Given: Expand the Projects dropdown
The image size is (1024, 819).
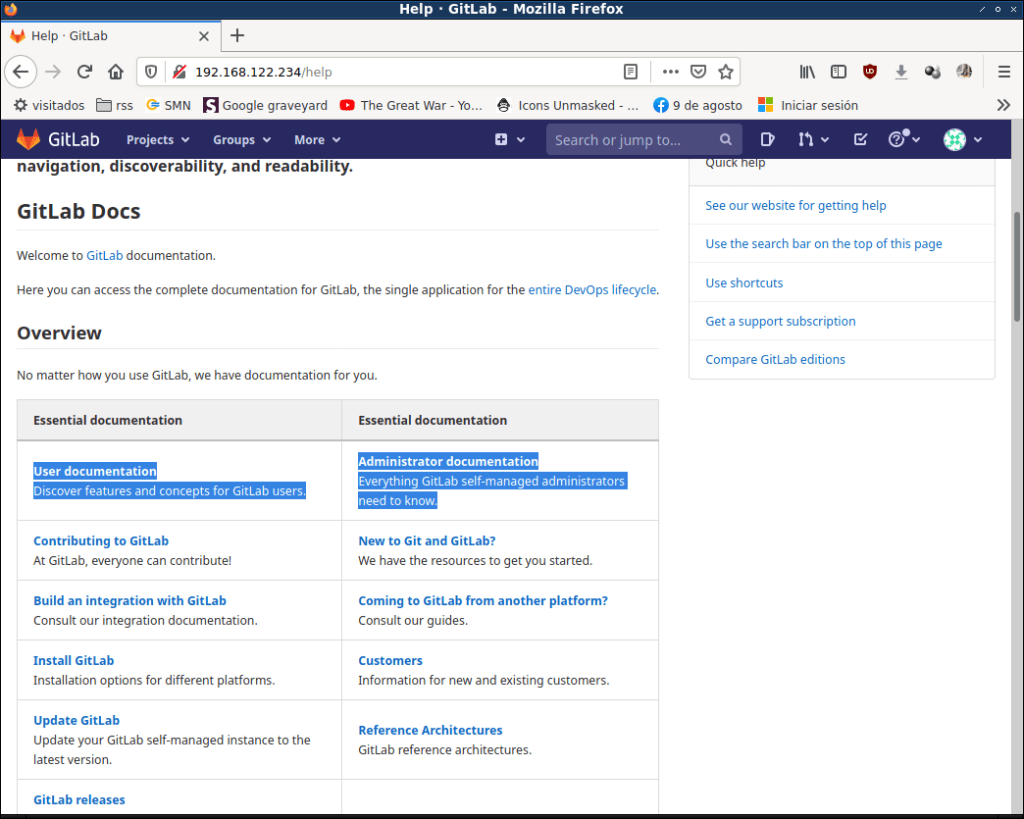Looking at the screenshot, I should click(x=157, y=140).
